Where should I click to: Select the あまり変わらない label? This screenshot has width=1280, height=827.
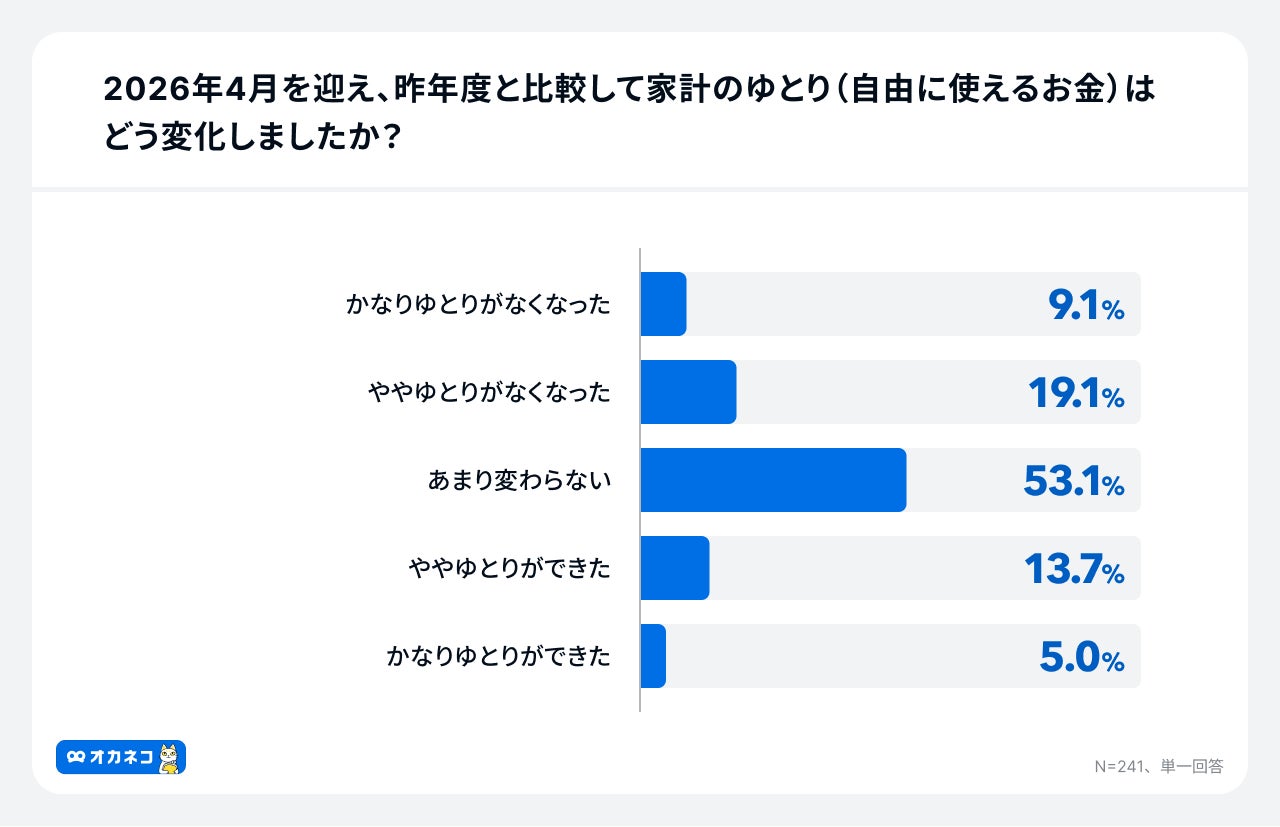point(519,481)
